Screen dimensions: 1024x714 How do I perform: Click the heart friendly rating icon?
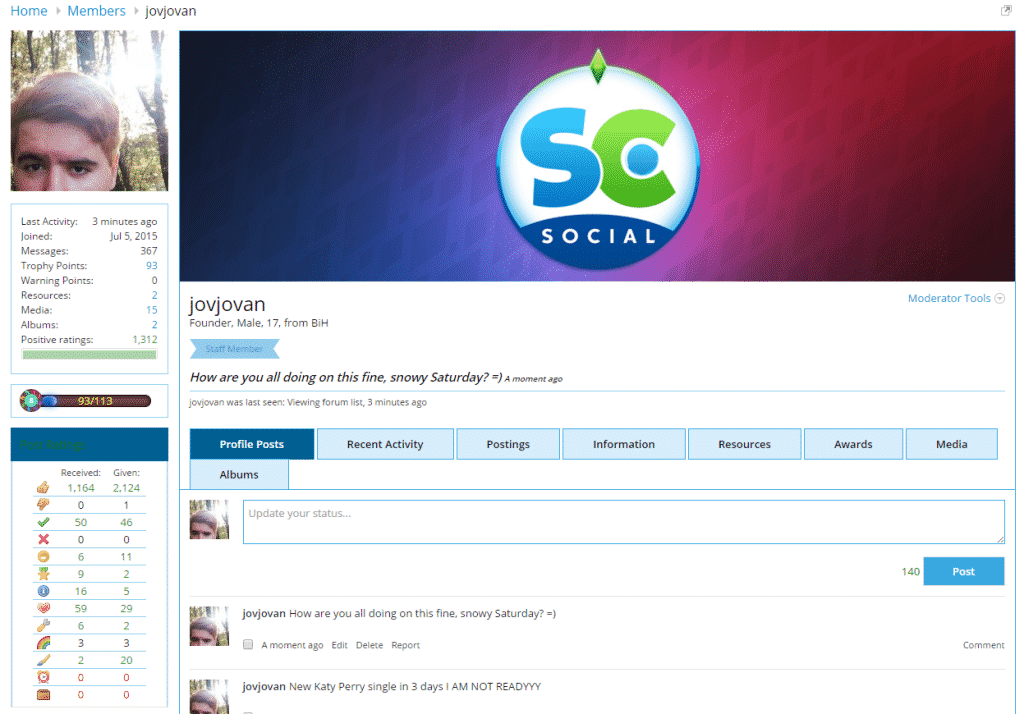click(43, 608)
